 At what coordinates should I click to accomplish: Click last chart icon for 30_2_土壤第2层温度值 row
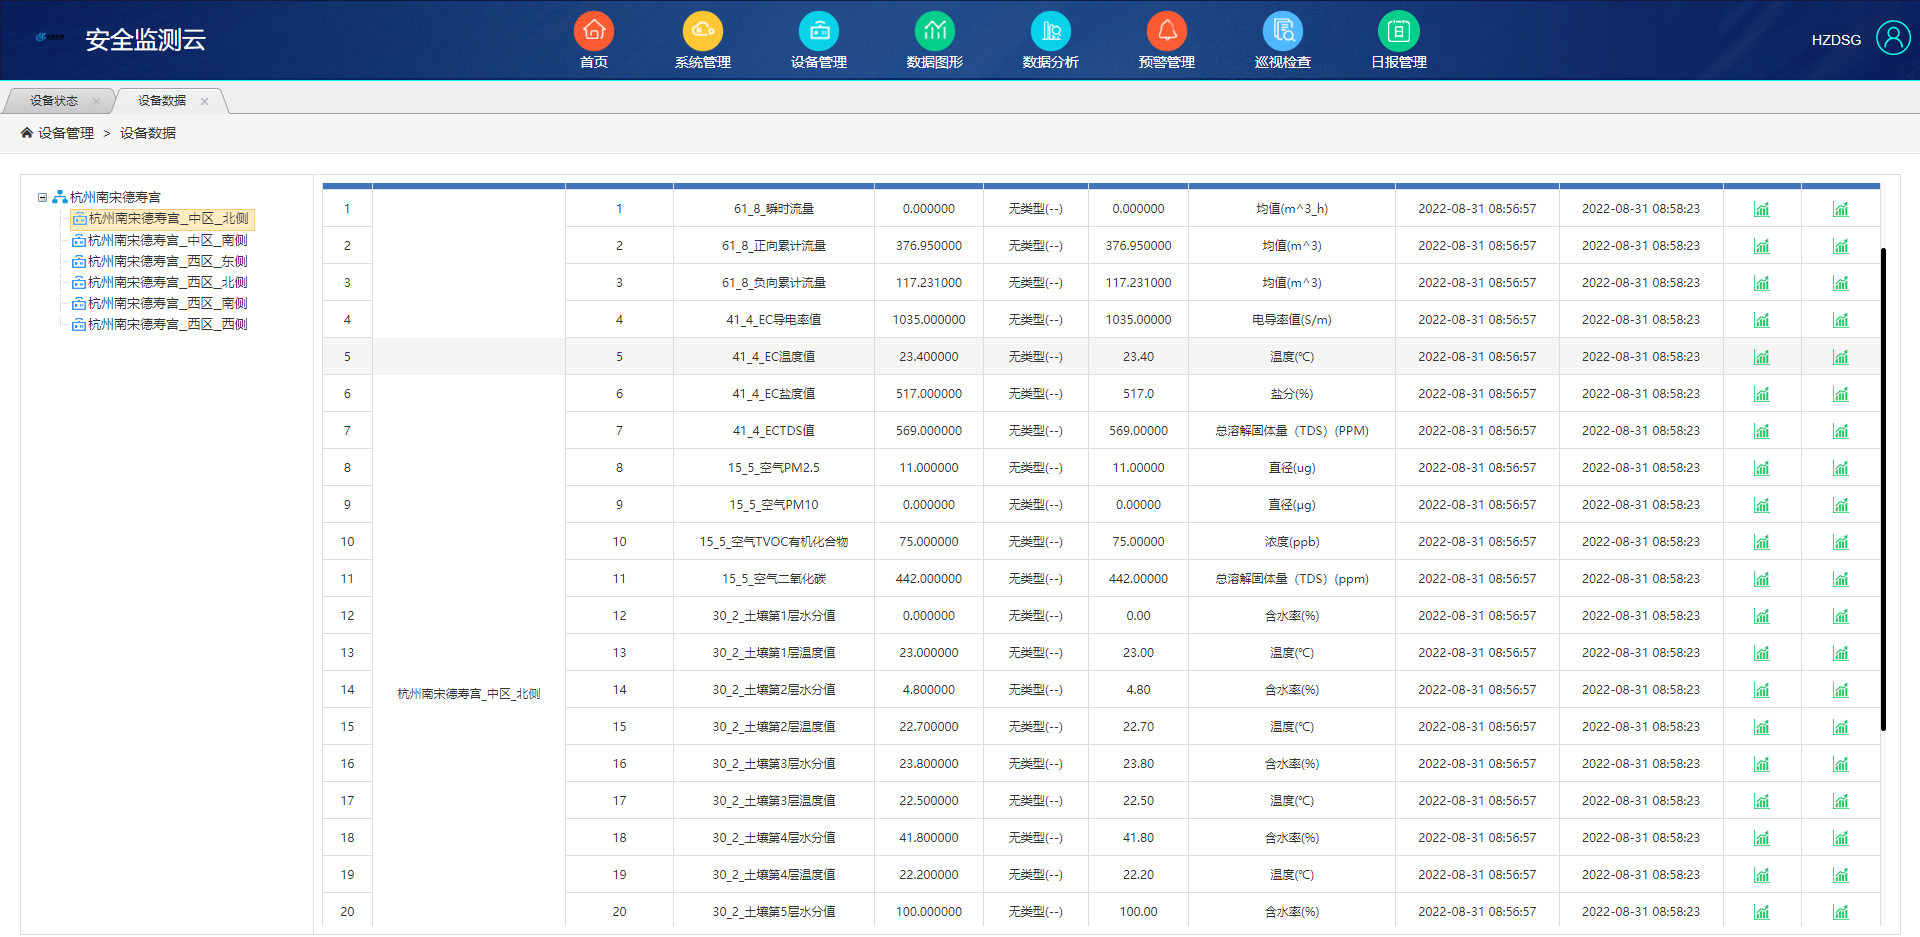(1841, 727)
